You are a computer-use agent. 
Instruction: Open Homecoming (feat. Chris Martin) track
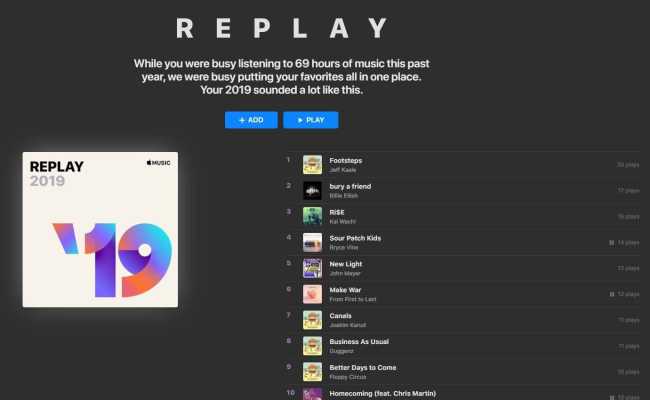383,393
